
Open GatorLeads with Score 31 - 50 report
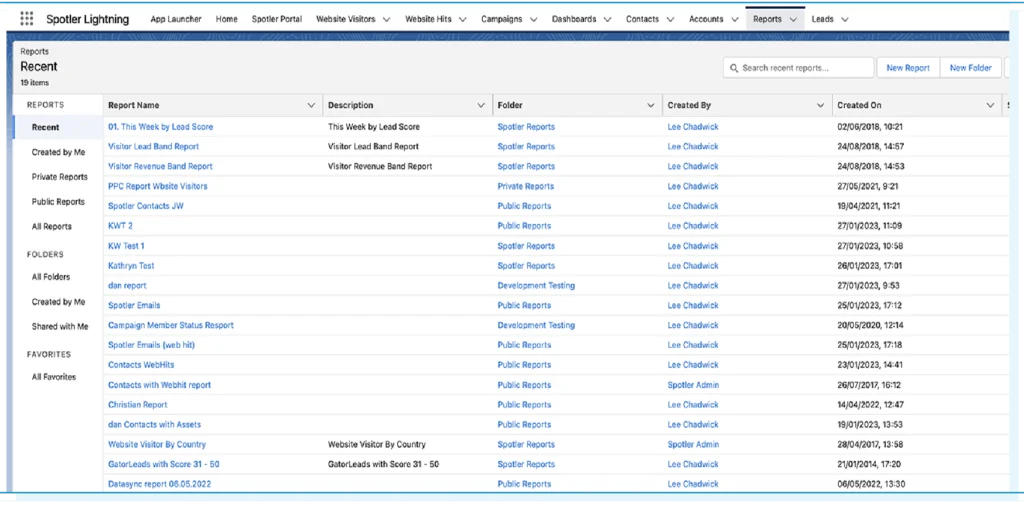[163, 464]
